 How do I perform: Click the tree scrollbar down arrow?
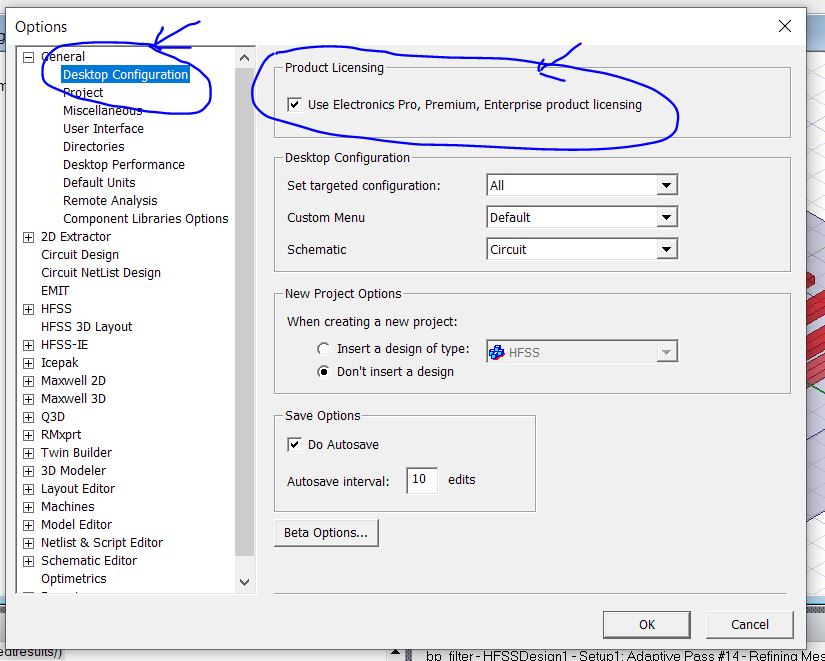(245, 582)
